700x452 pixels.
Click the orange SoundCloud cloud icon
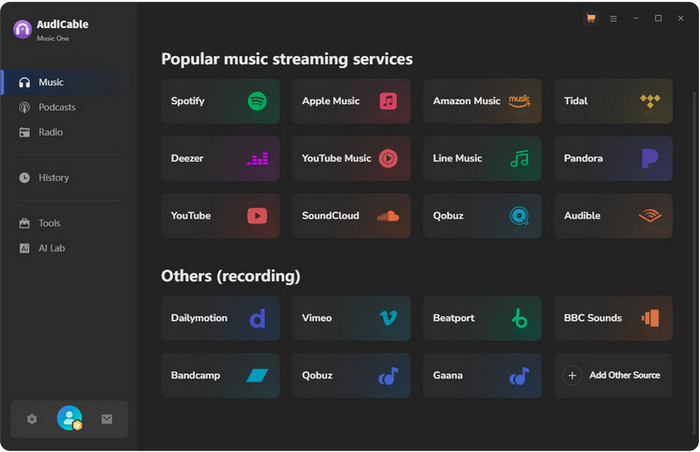(x=388, y=216)
